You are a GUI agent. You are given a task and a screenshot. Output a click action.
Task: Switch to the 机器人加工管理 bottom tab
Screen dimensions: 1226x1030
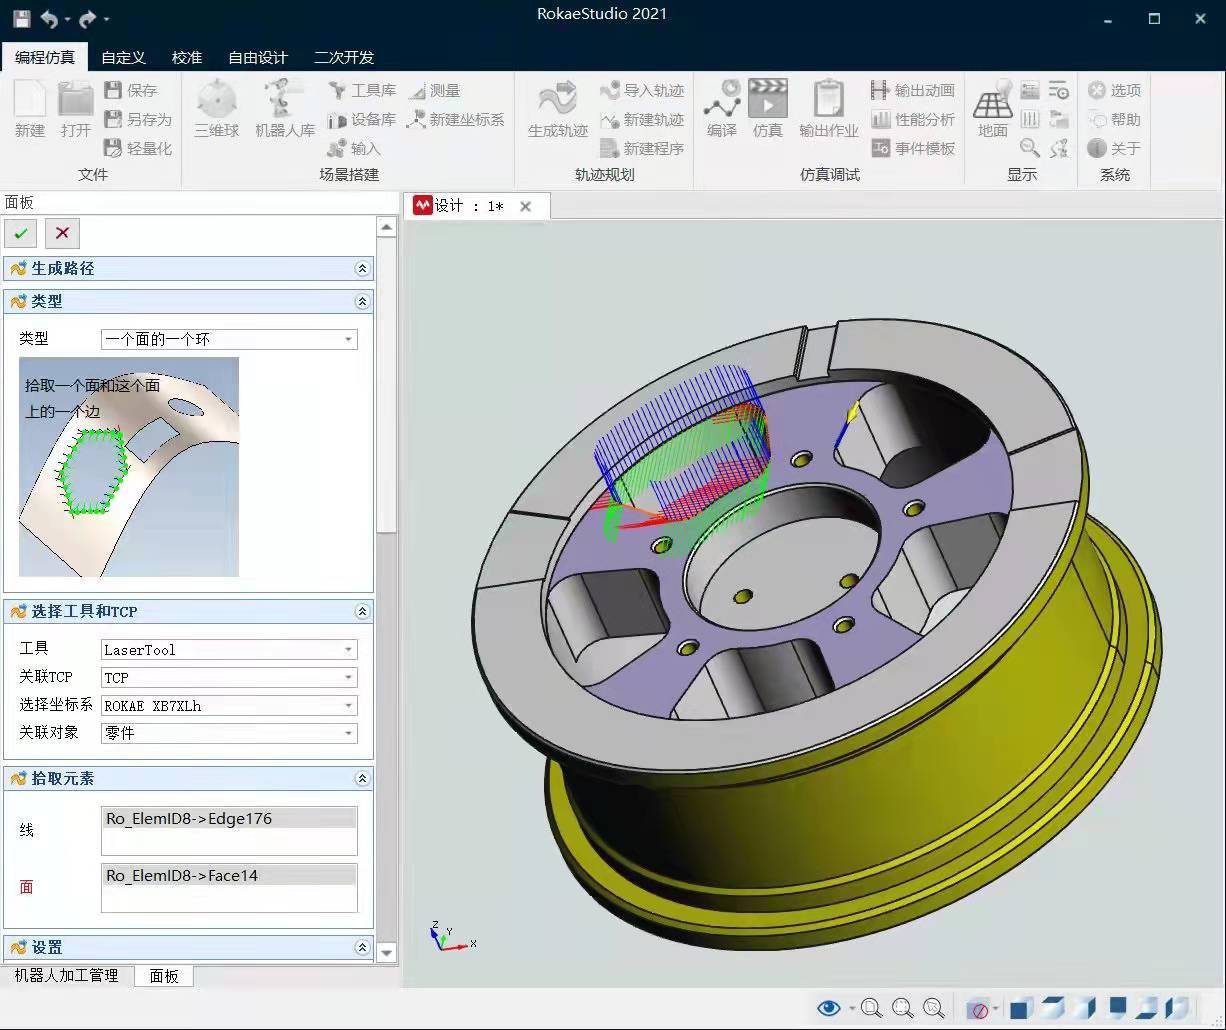(x=66, y=976)
